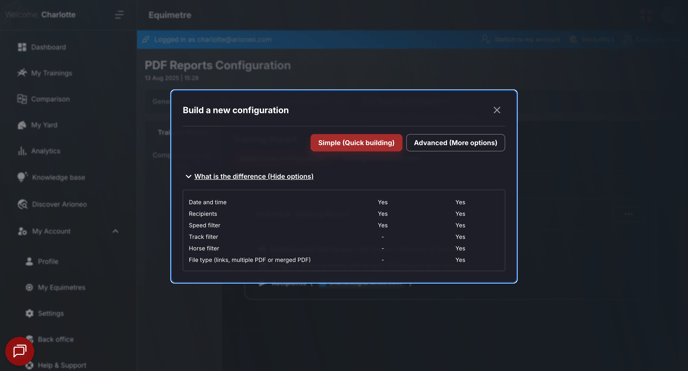Open My Equimetres under My Account

pos(61,287)
